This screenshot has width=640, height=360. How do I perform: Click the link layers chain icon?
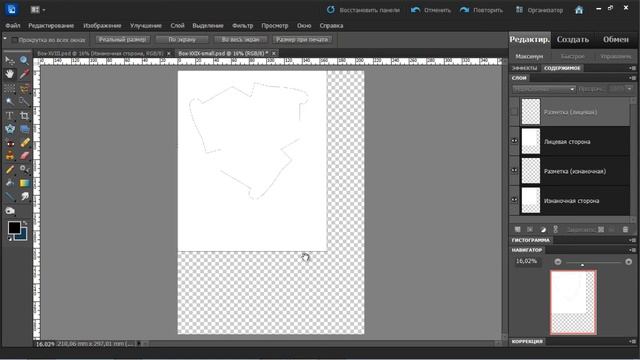pyautogui.click(x=556, y=230)
